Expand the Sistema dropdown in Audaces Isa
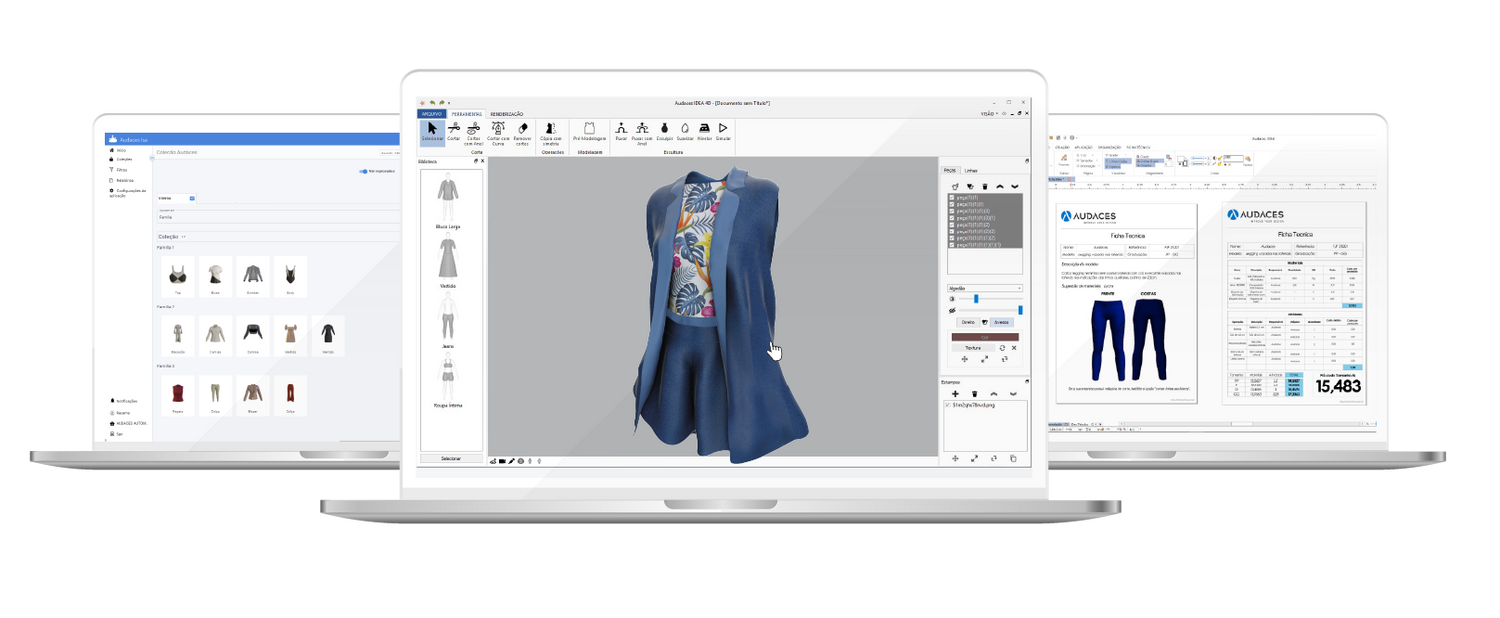1500x618 pixels. (192, 198)
